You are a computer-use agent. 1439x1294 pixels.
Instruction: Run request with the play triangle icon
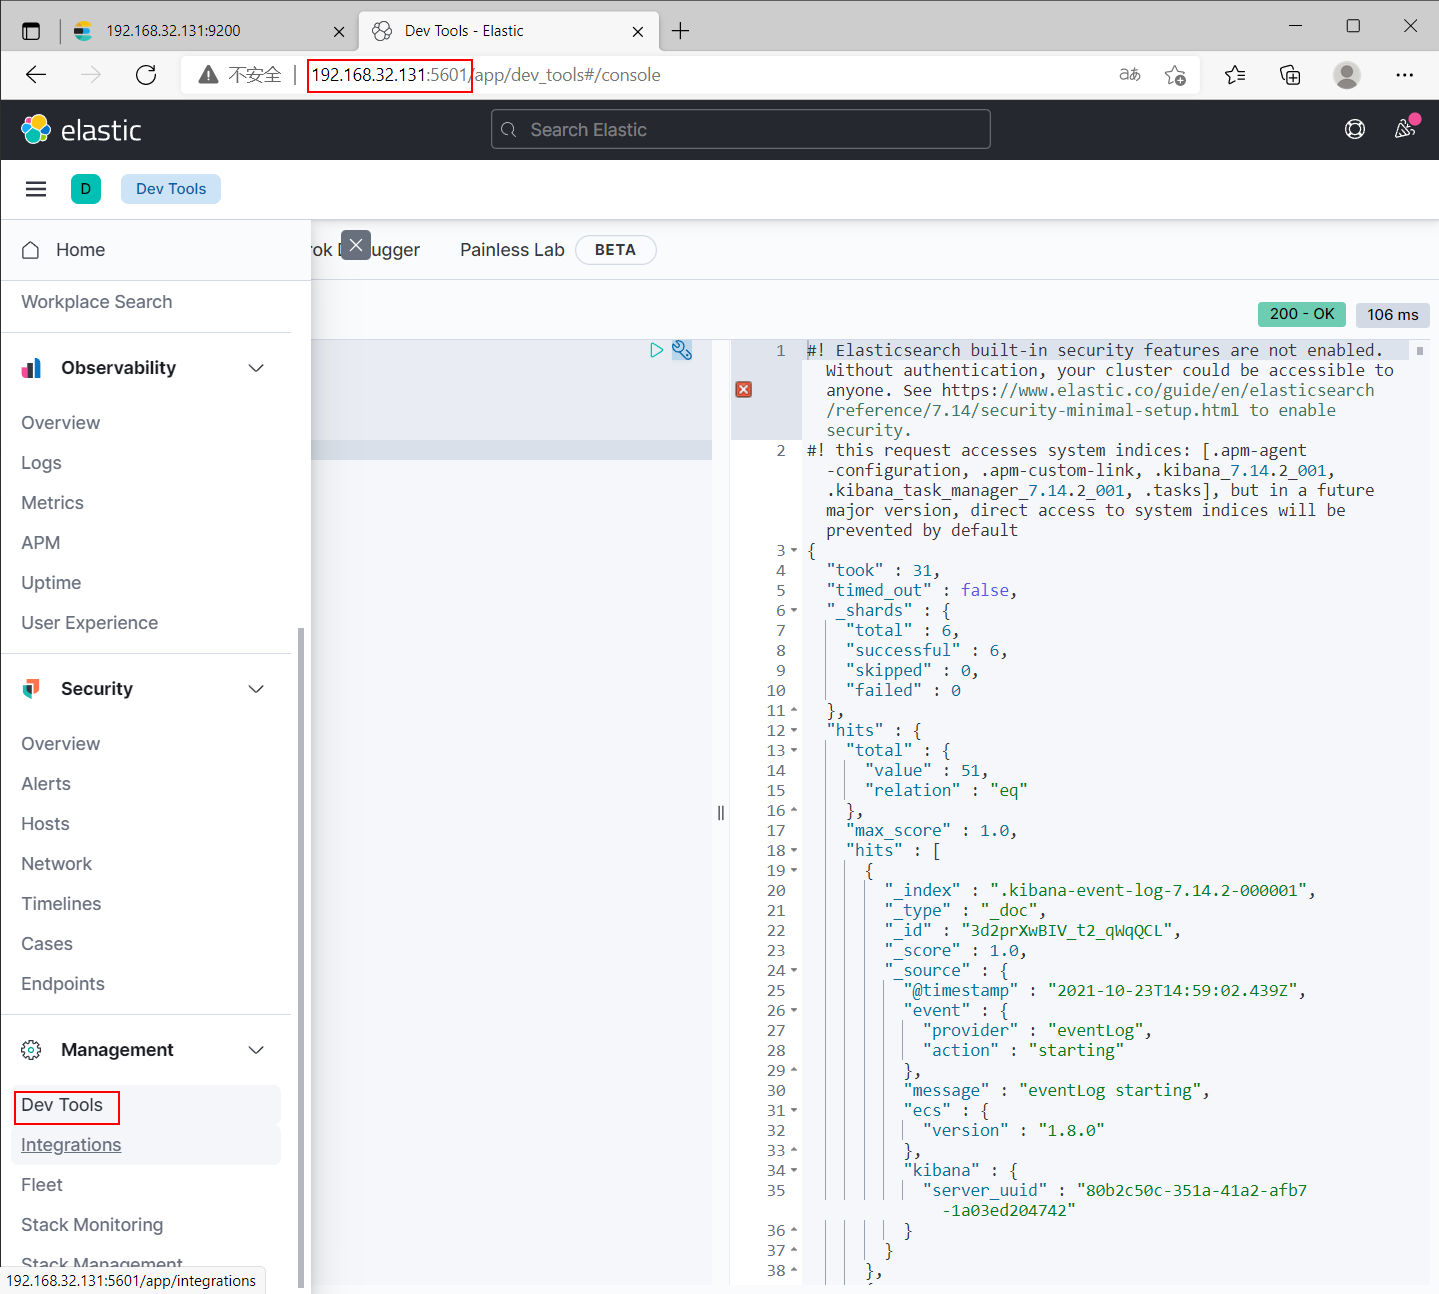click(x=656, y=350)
